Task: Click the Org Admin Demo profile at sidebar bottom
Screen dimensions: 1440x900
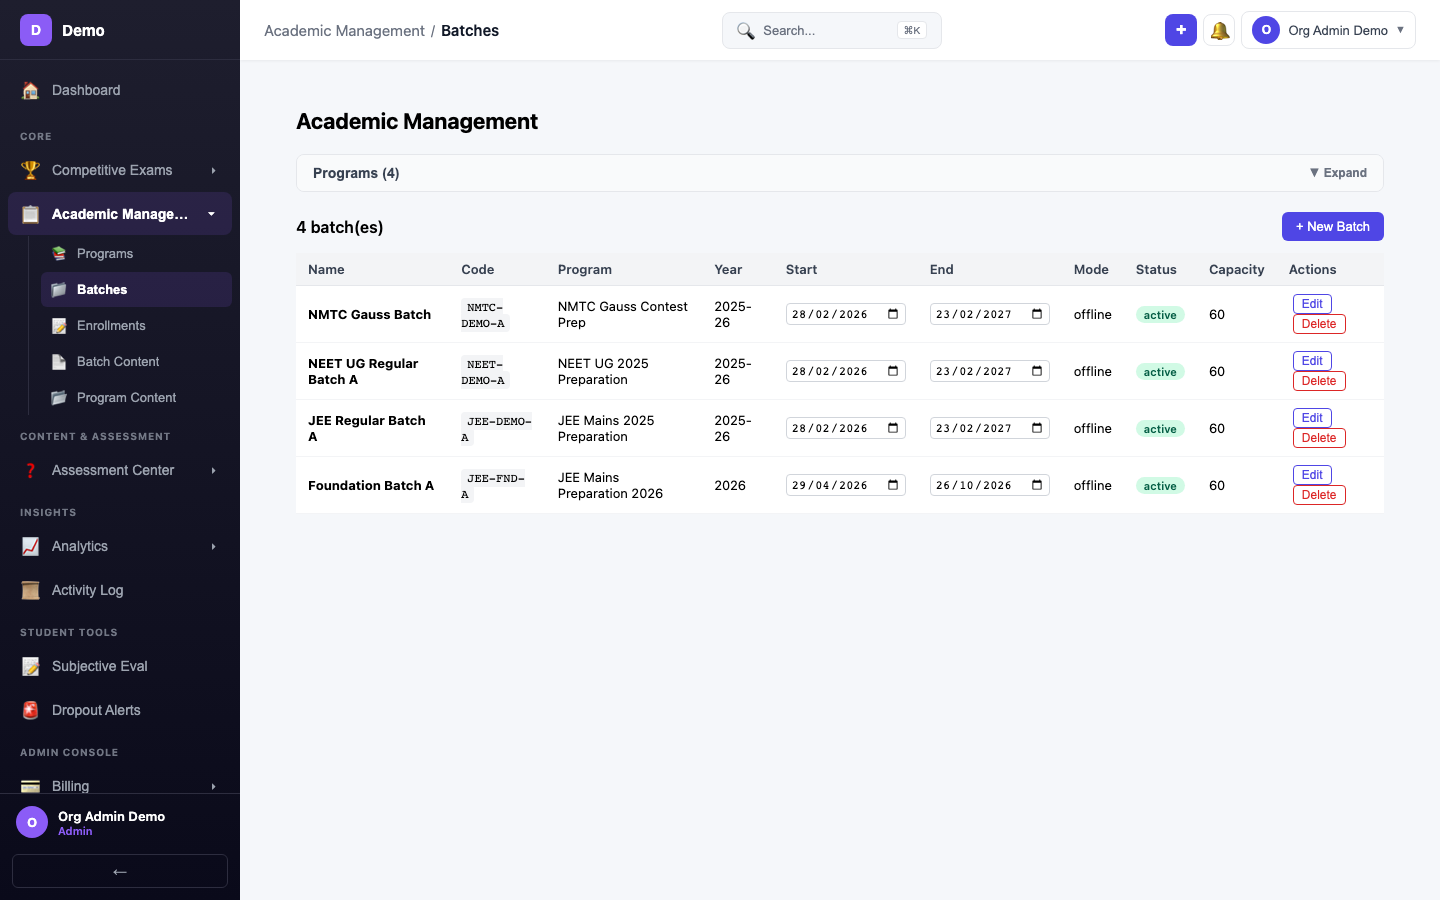Action: 120,823
